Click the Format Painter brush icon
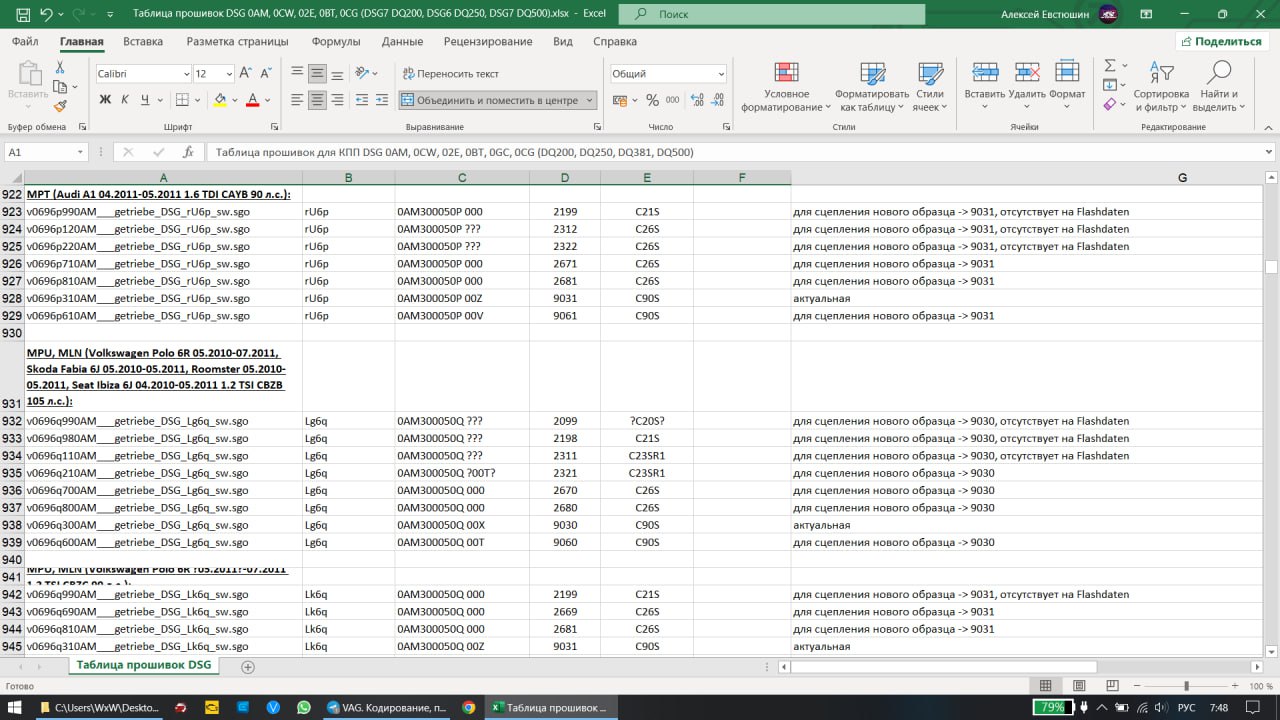 [60, 106]
